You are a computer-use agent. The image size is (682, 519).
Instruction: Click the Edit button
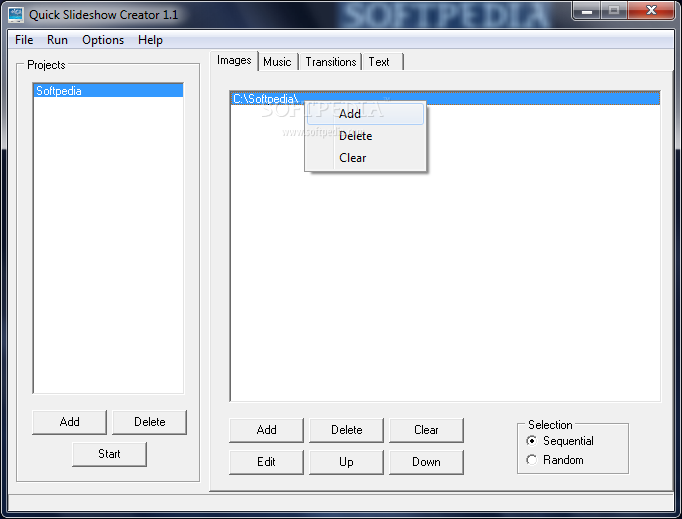266,462
